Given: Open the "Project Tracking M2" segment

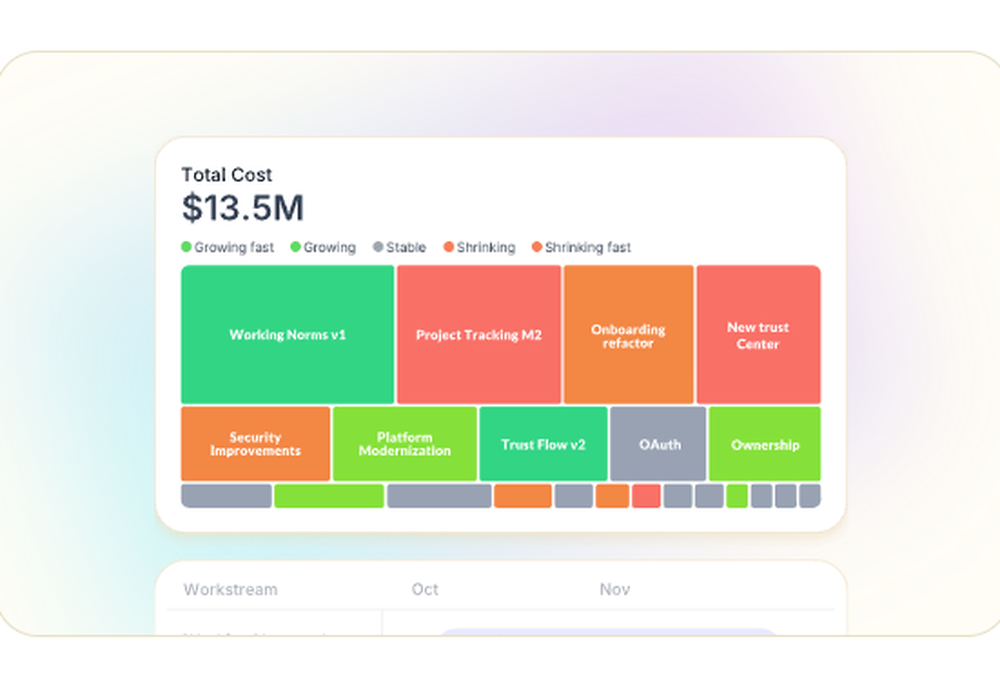Looking at the screenshot, I should [479, 334].
